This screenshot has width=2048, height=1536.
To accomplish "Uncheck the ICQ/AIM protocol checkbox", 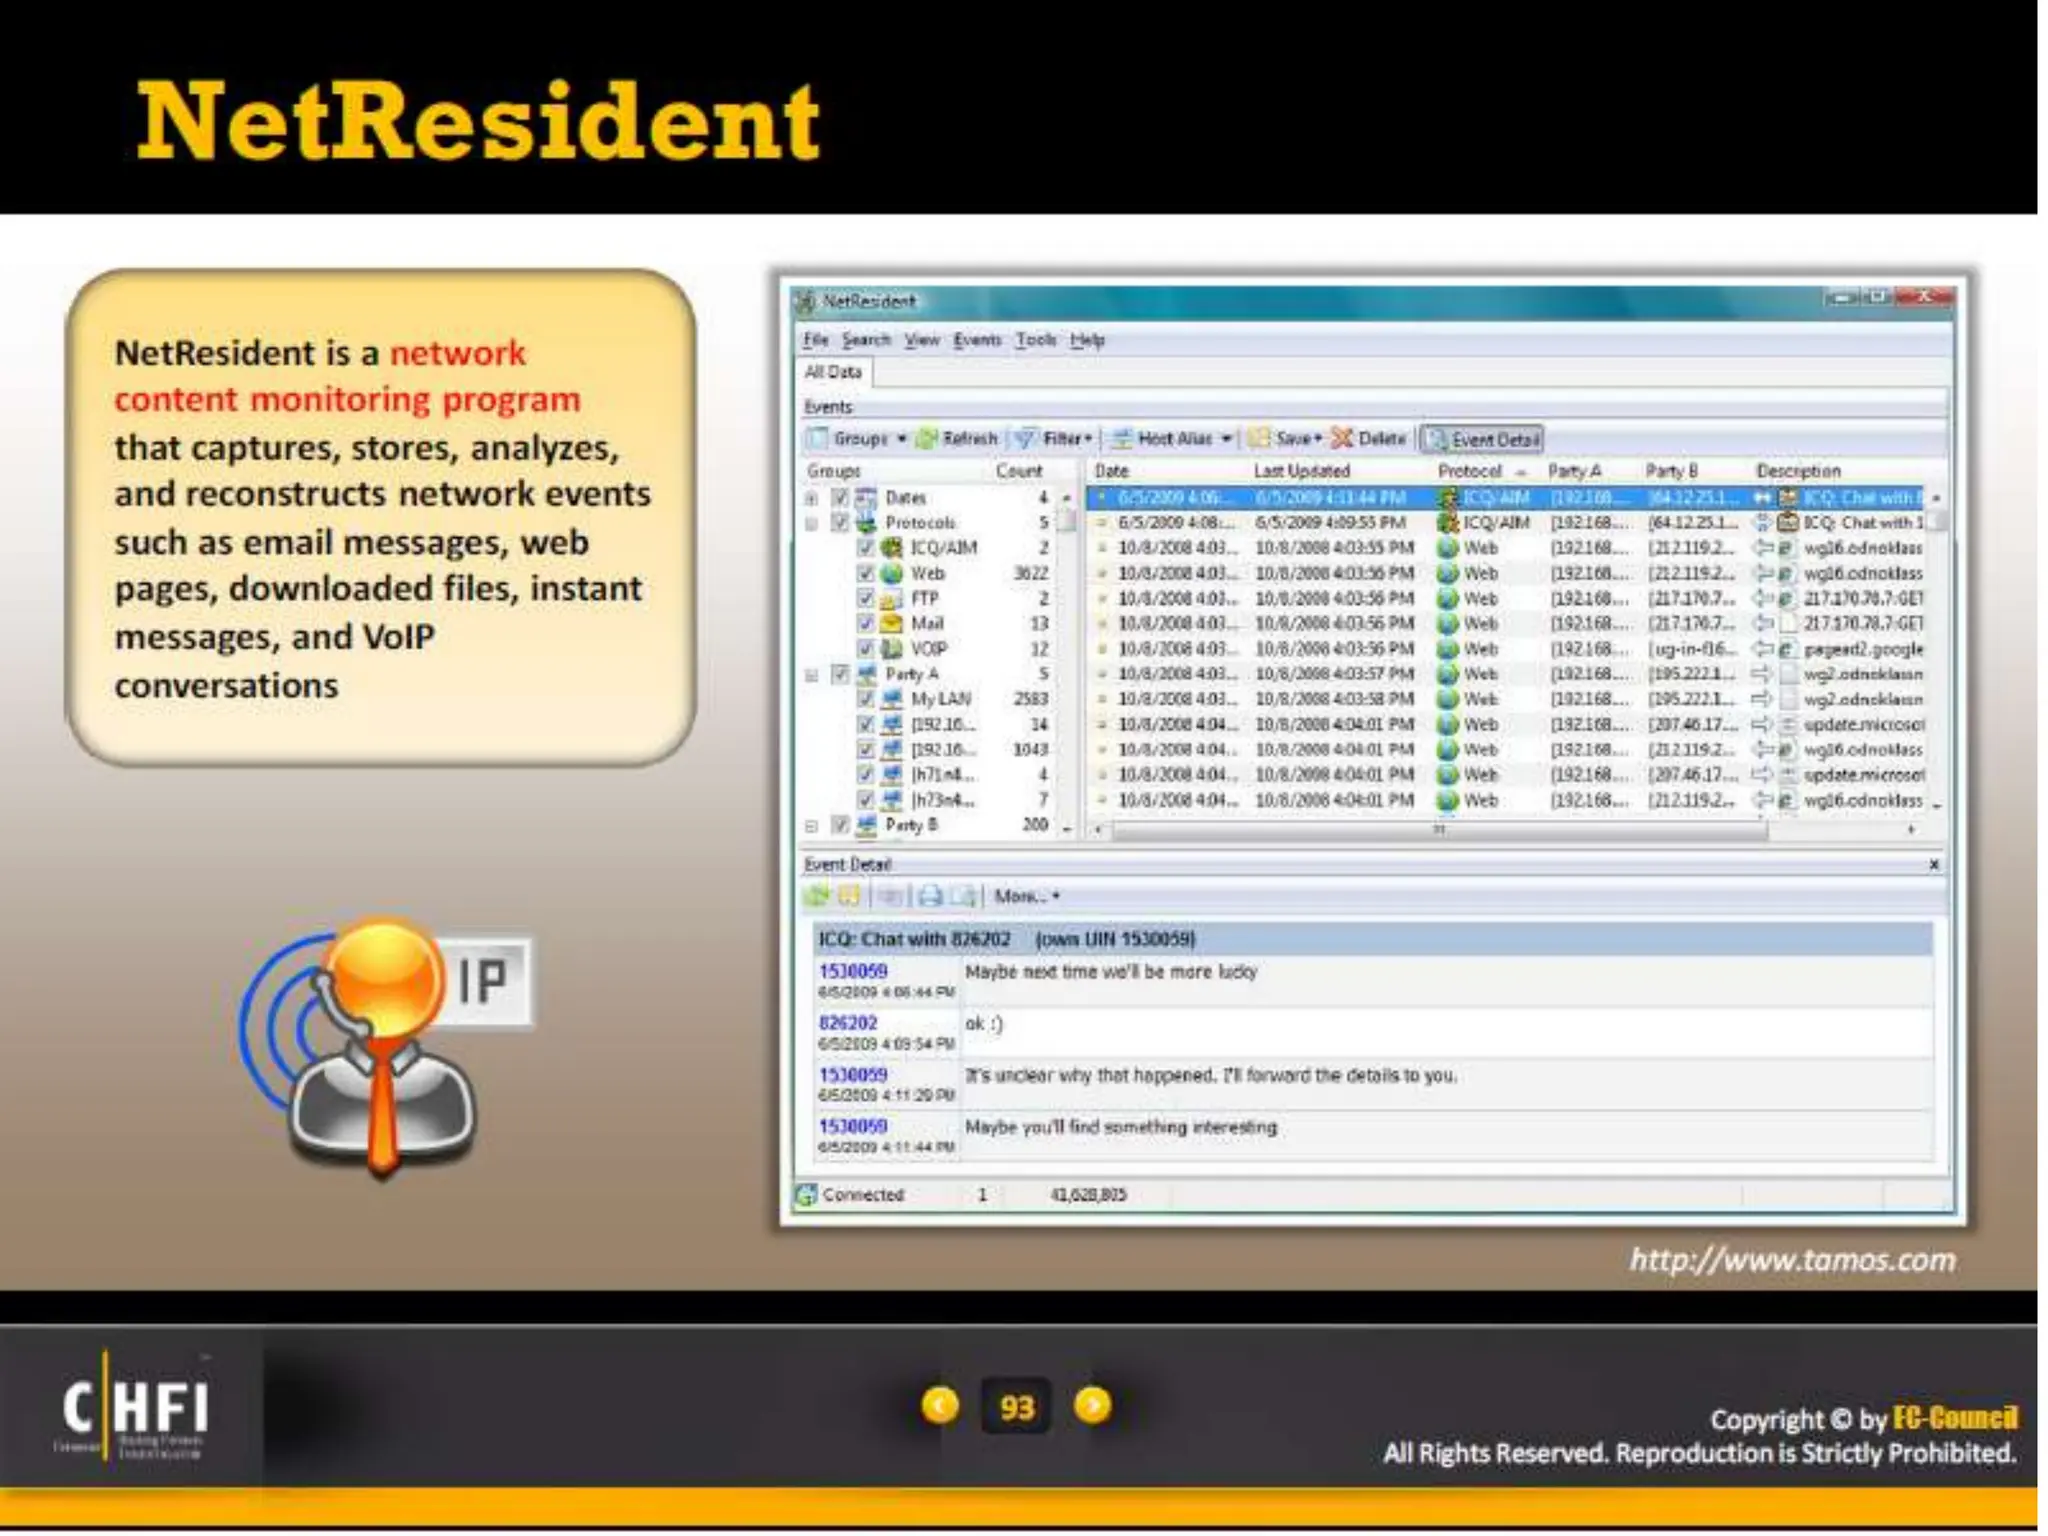I will pyautogui.click(x=866, y=548).
